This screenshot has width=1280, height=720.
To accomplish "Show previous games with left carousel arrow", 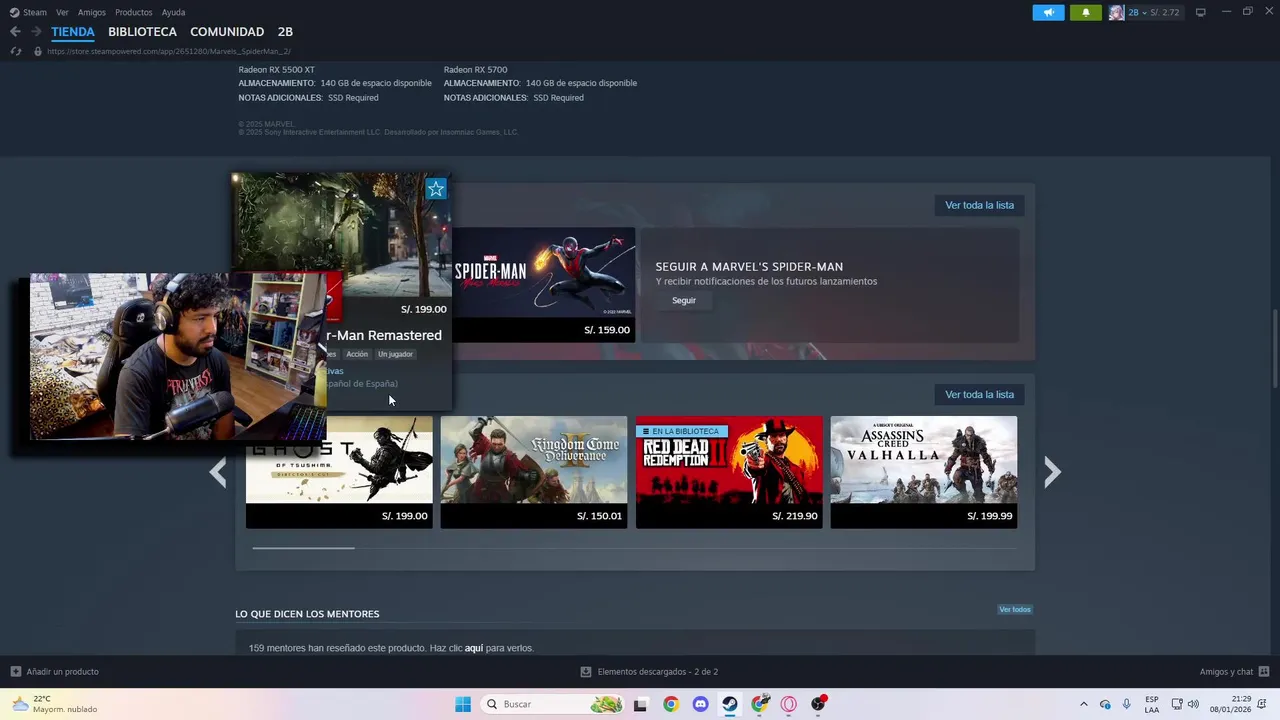I will pyautogui.click(x=218, y=472).
